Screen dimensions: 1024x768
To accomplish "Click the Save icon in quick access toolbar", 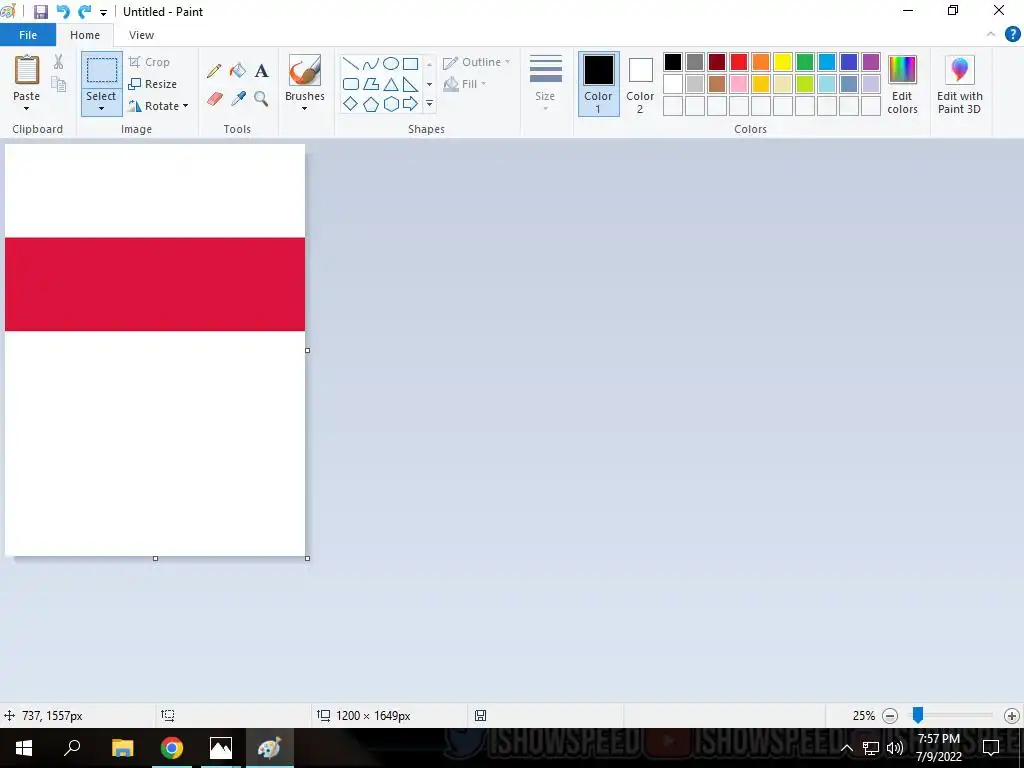I will tap(40, 12).
